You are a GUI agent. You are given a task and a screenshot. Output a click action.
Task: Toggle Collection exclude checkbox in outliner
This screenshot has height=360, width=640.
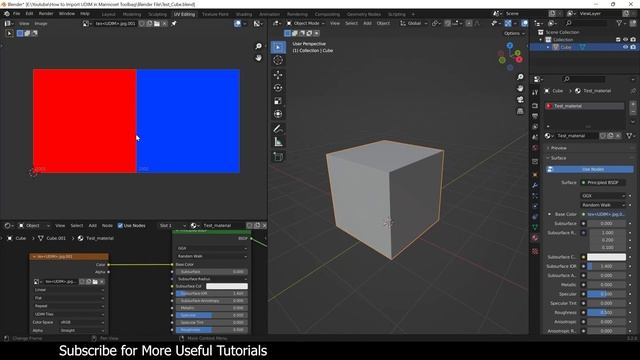click(x=618, y=40)
